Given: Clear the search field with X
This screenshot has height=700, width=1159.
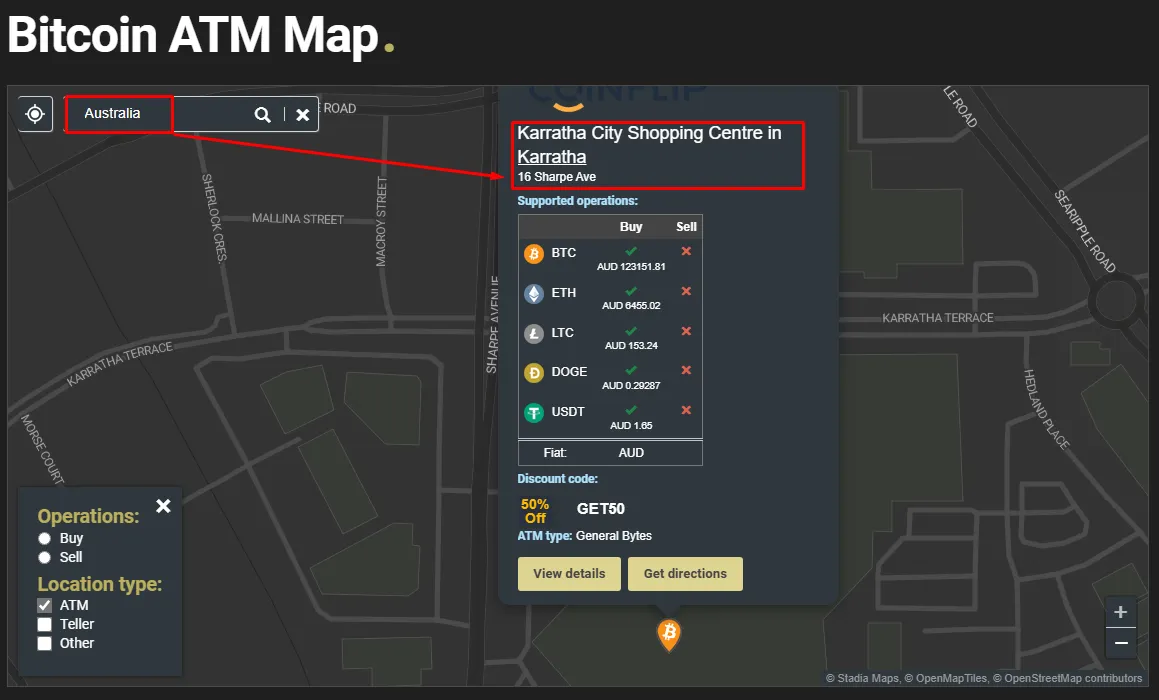Looking at the screenshot, I should click(x=302, y=115).
